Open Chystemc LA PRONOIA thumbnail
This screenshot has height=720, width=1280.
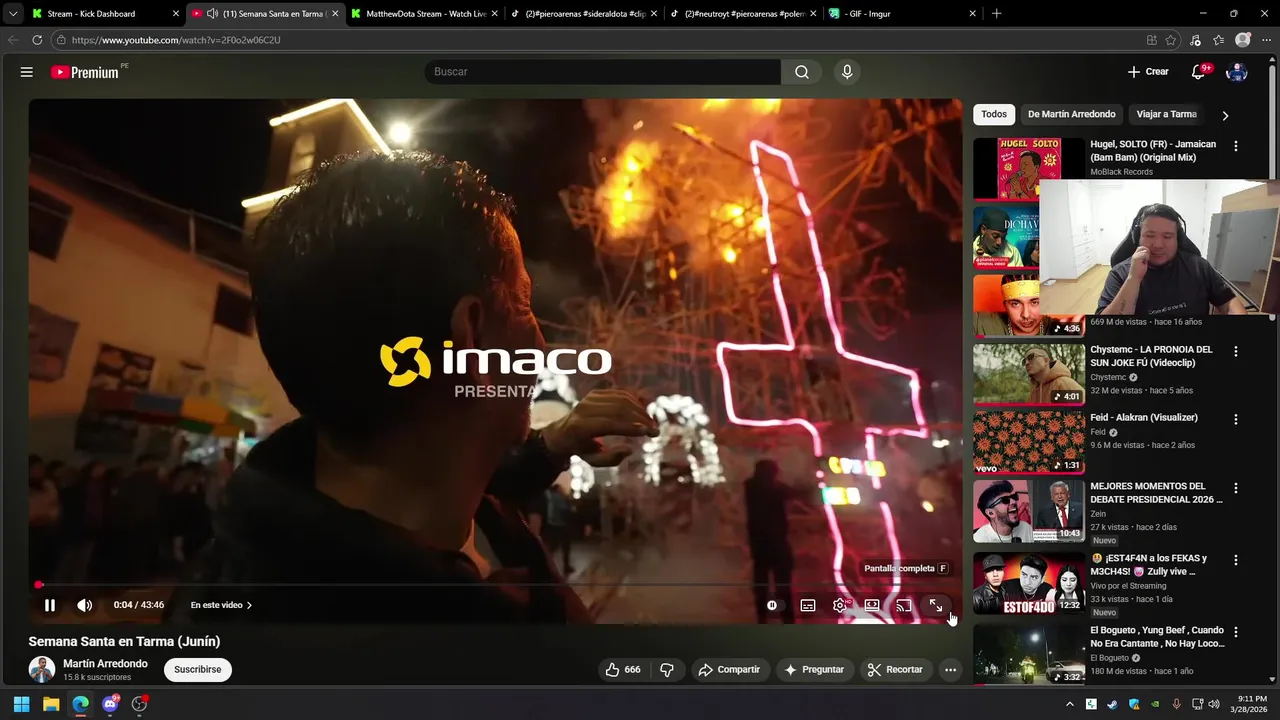[x=1029, y=374]
